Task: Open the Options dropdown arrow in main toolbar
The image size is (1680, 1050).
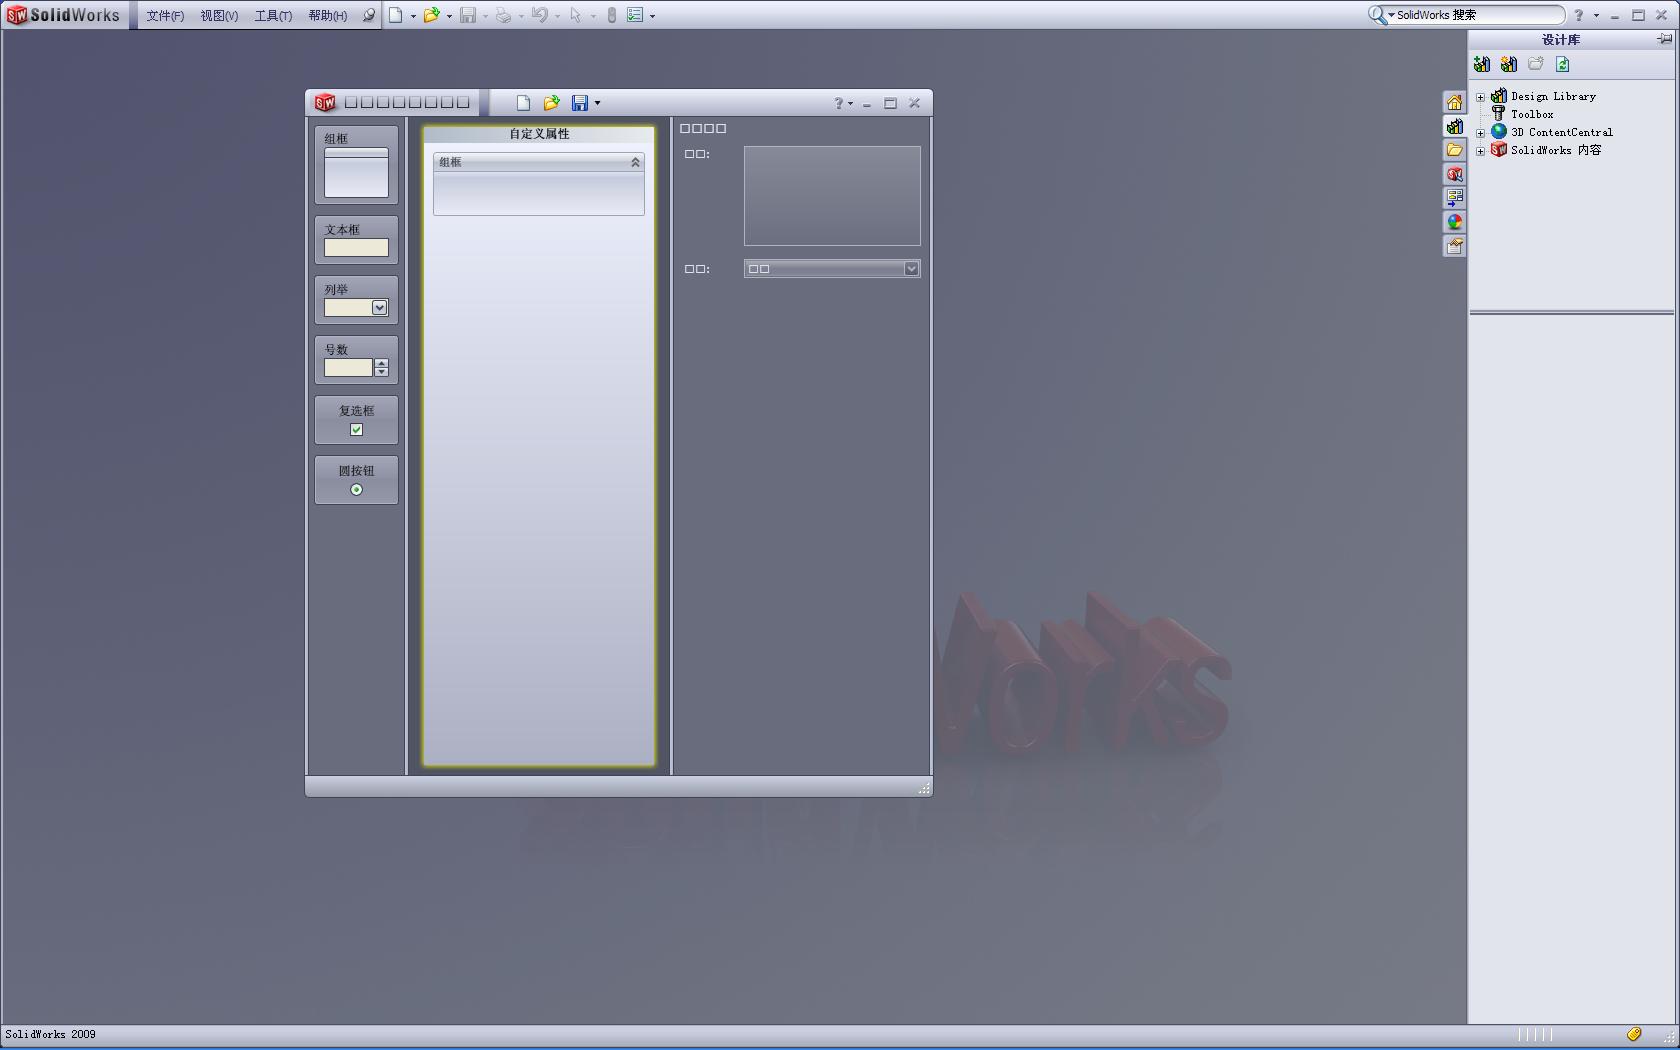Action: click(x=652, y=16)
